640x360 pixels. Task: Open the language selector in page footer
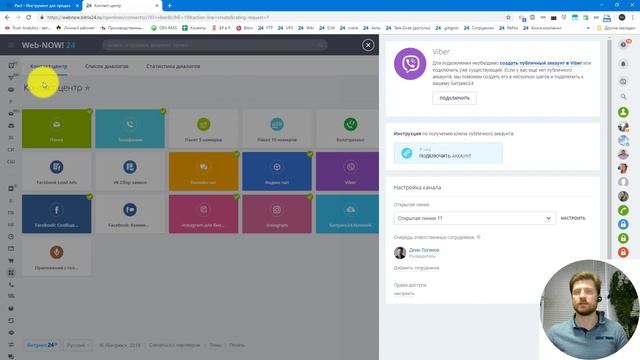pyautogui.click(x=77, y=345)
